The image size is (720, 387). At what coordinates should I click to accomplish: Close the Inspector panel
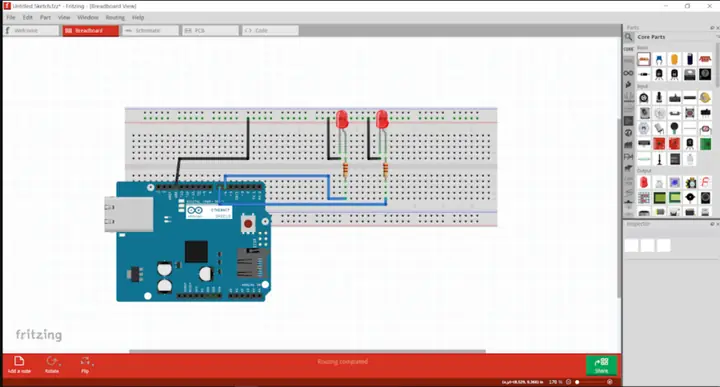[718, 224]
